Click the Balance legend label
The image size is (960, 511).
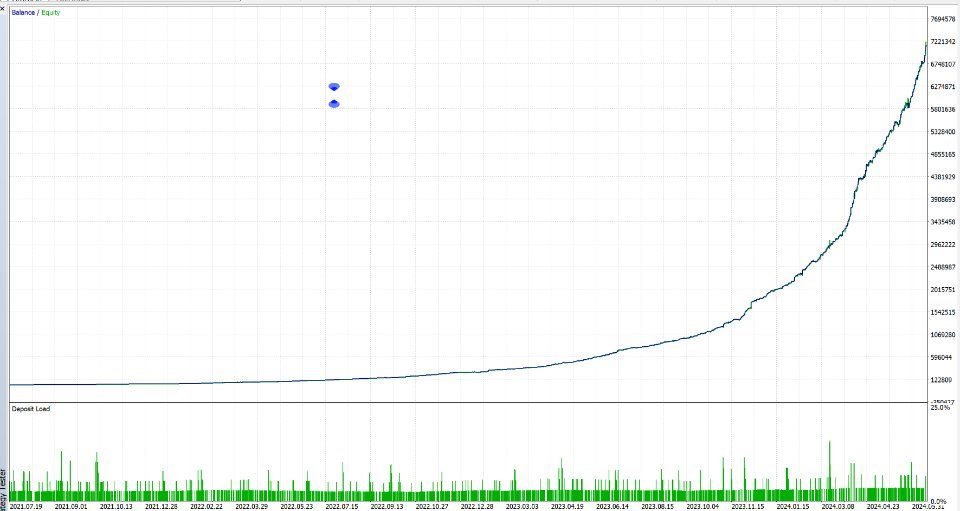[23, 13]
